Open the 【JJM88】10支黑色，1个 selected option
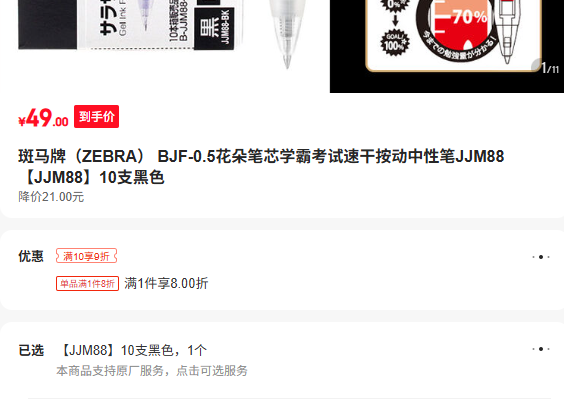 [132, 350]
